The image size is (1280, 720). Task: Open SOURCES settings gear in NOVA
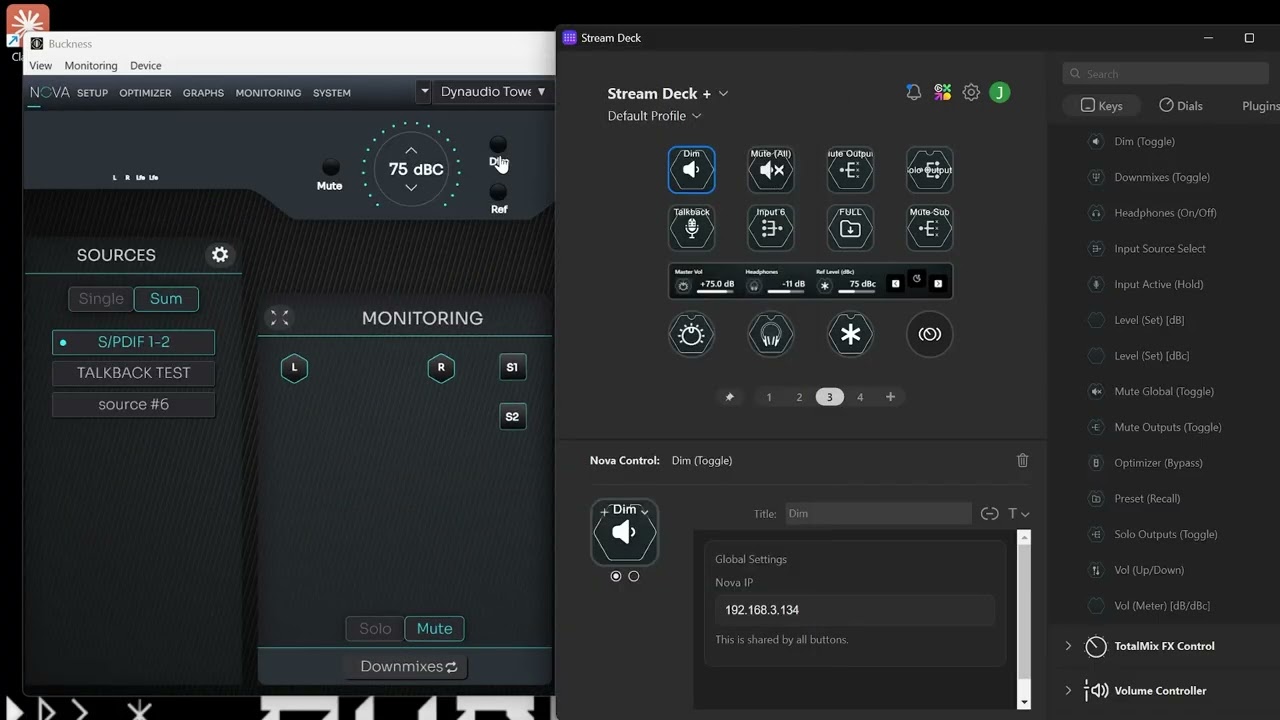tap(220, 255)
